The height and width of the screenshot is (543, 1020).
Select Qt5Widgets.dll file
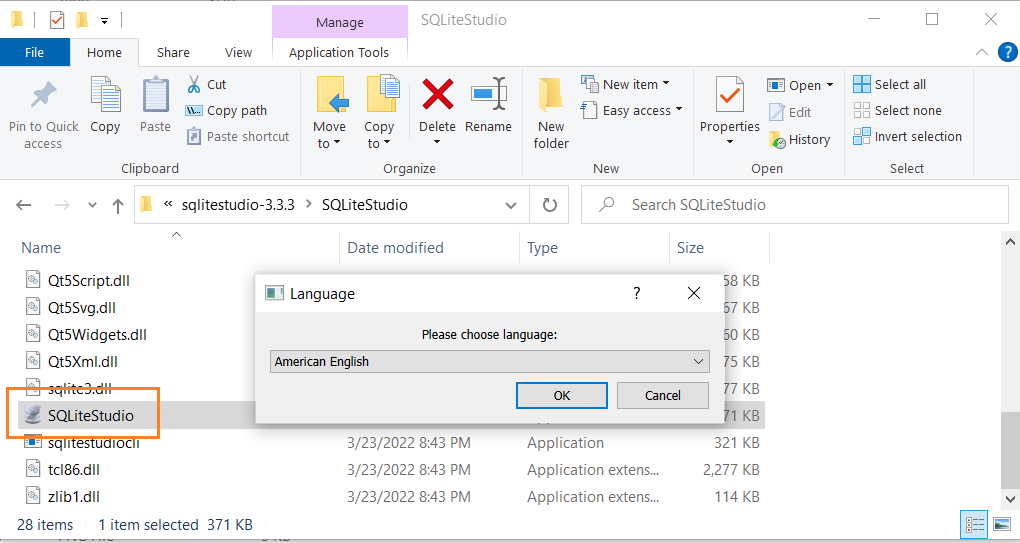pyautogui.click(x=98, y=335)
